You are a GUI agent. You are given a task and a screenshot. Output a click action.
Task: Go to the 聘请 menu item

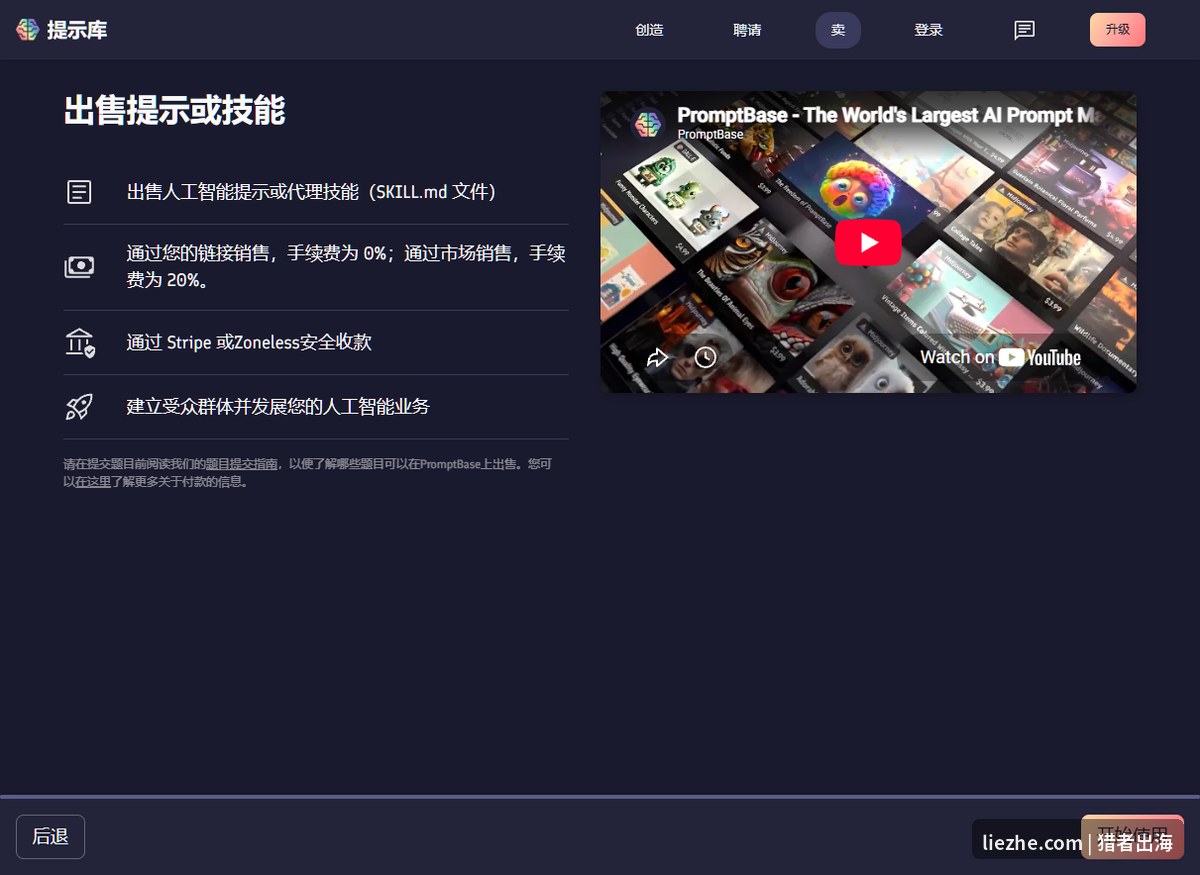747,30
